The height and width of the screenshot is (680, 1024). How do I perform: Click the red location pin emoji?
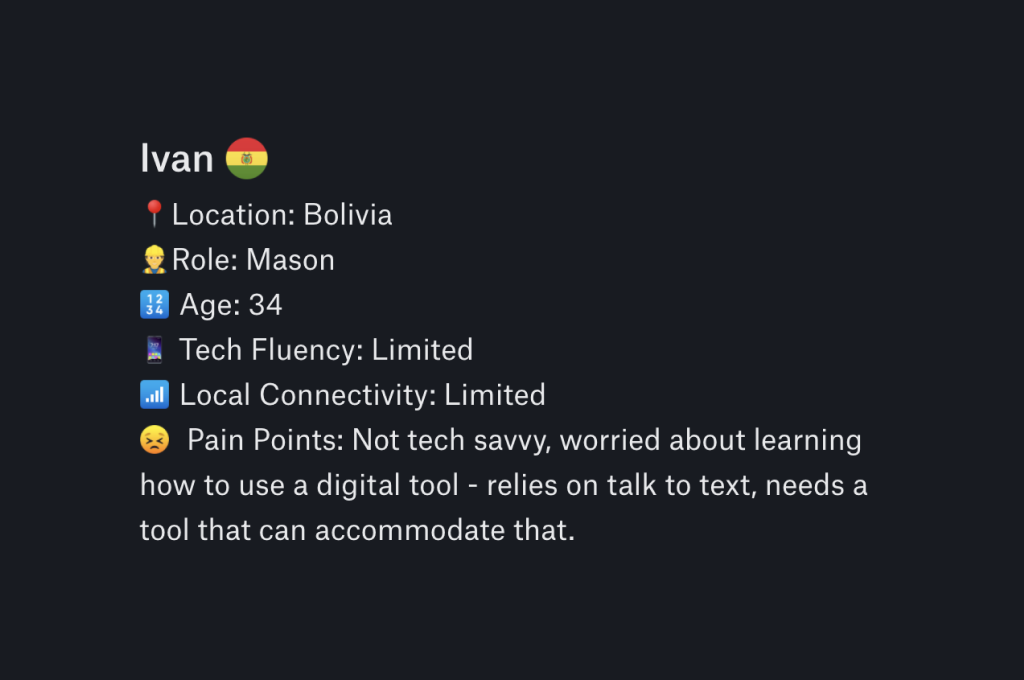point(154,214)
